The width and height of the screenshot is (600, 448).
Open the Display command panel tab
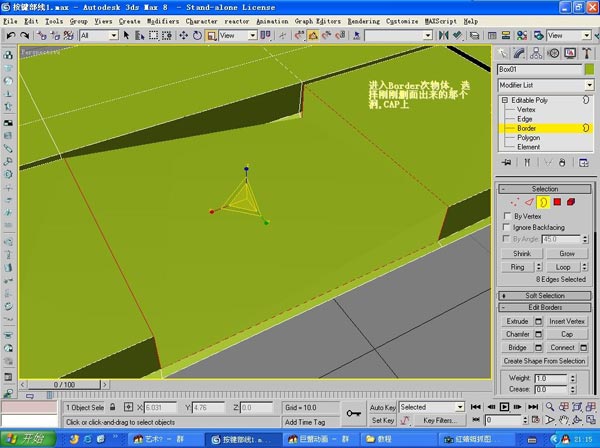pyautogui.click(x=570, y=53)
